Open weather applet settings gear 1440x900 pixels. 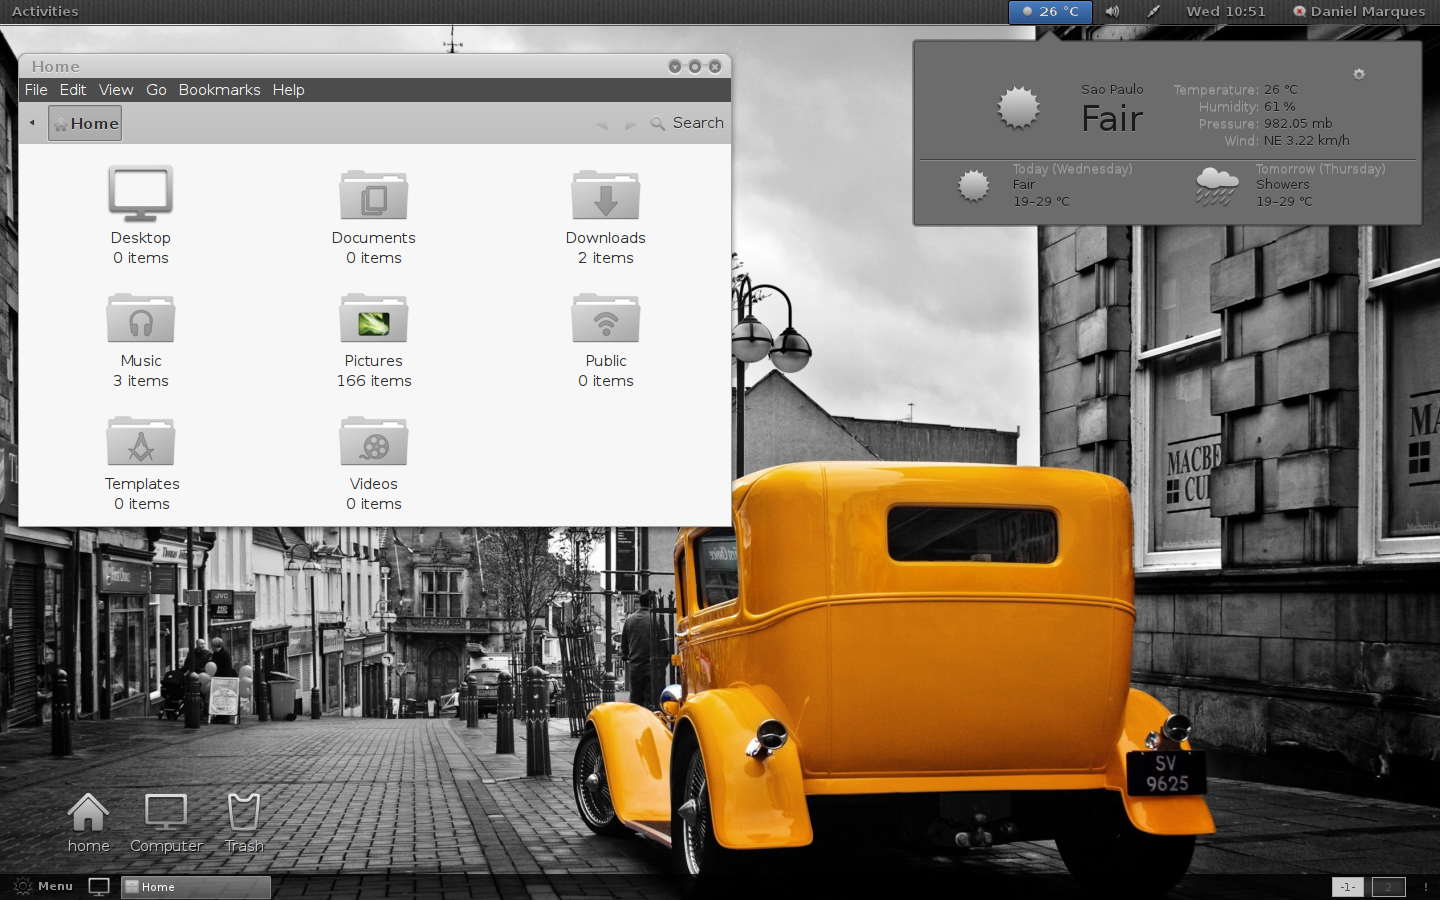pyautogui.click(x=1359, y=74)
